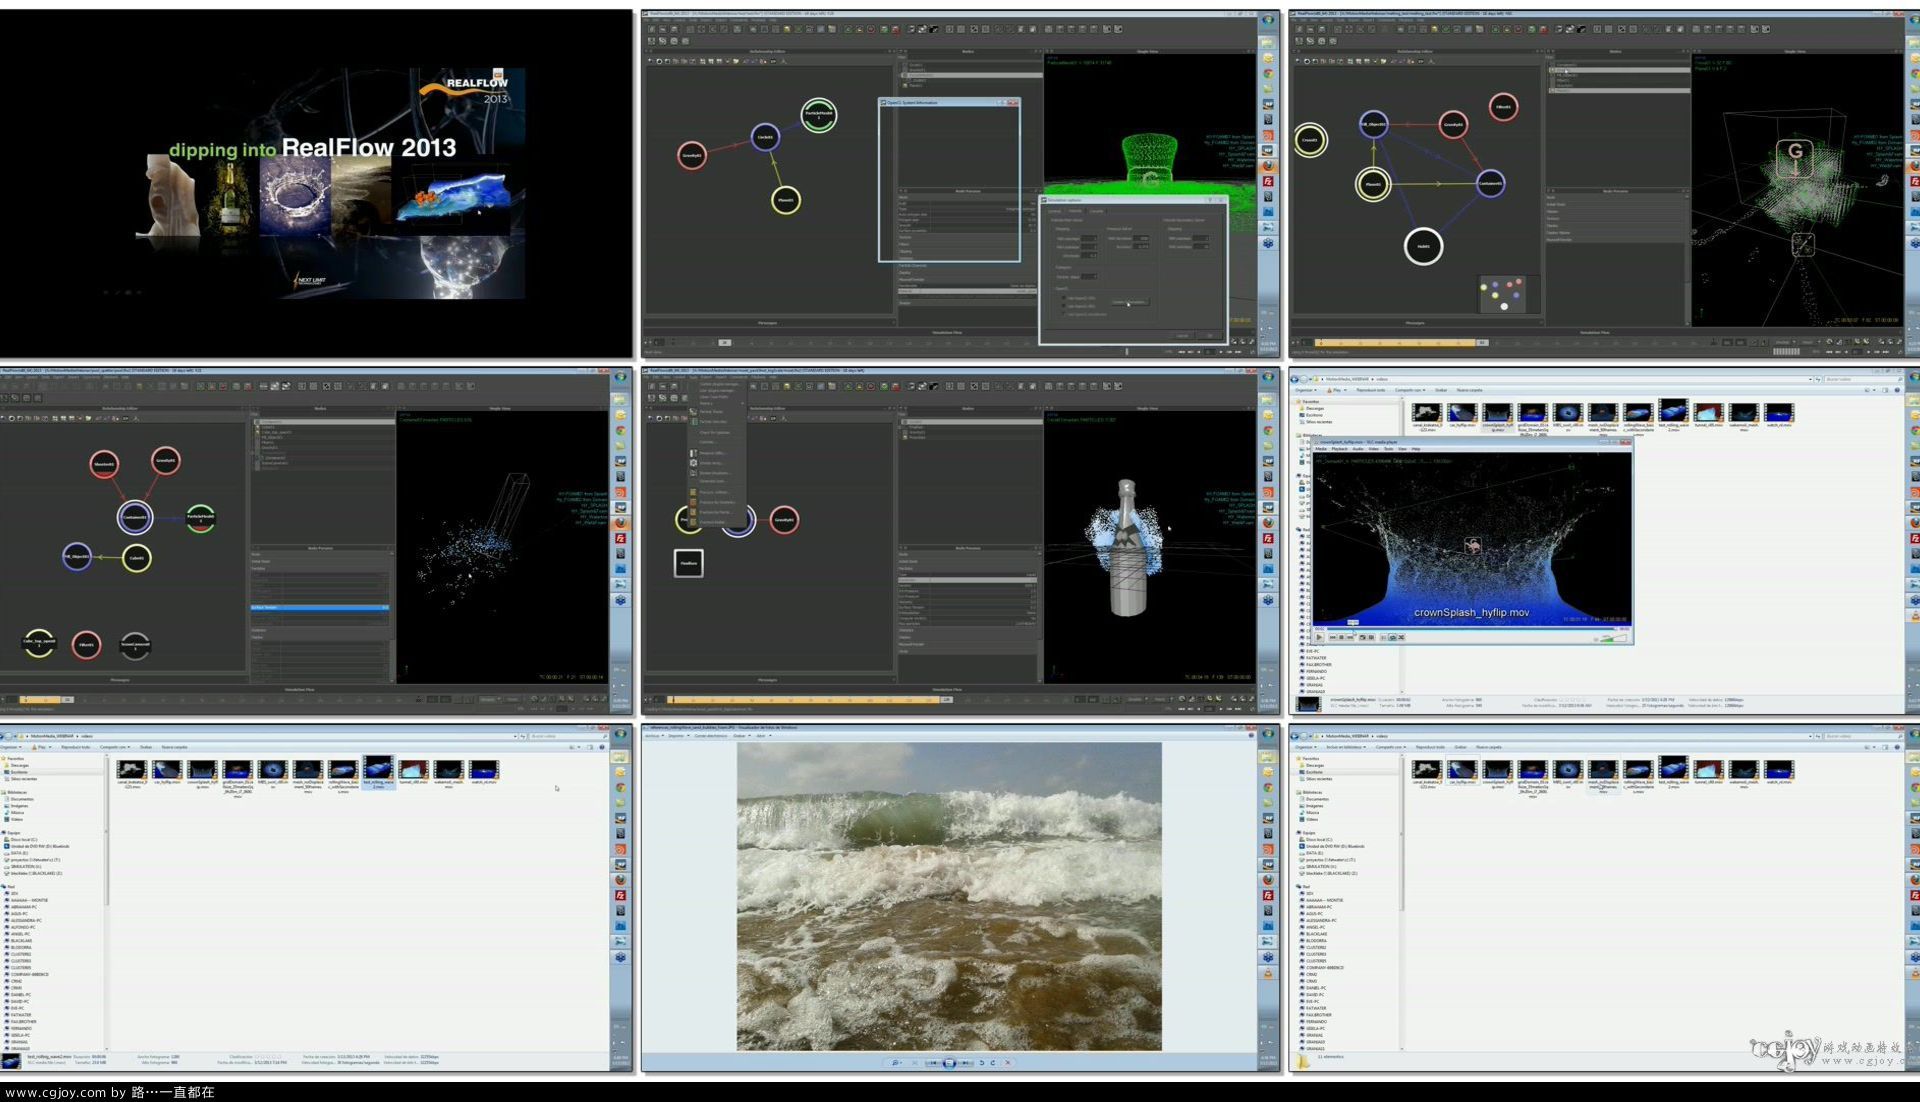Toggle loop mode in VLC controls
Viewport: 1920px width, 1102px height.
click(x=1392, y=637)
